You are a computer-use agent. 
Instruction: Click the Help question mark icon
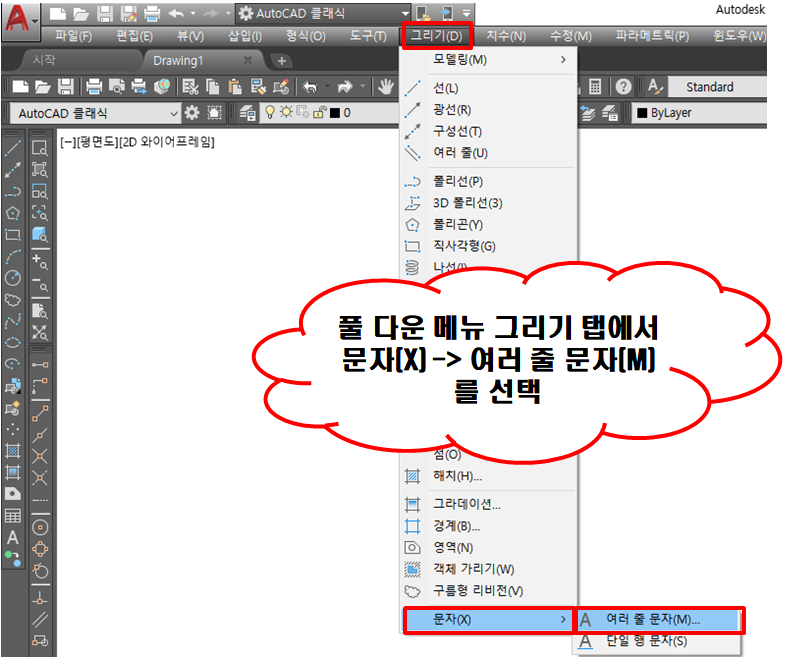[x=624, y=87]
